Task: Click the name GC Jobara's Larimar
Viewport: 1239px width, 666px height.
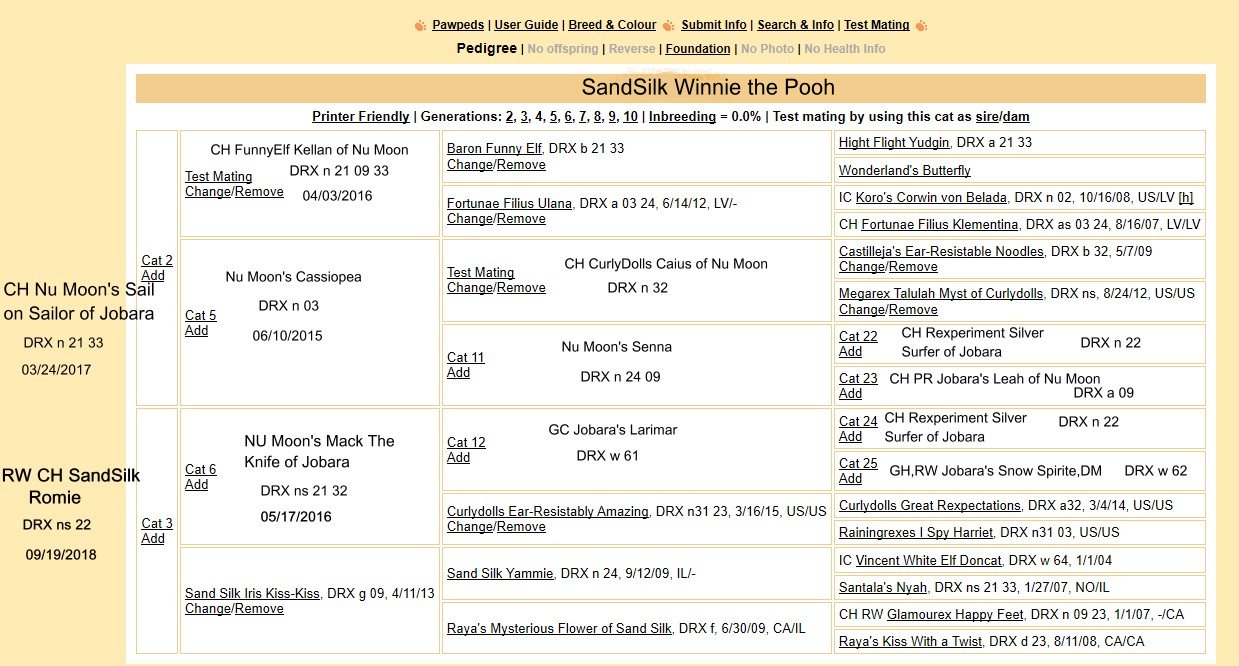Action: 612,430
